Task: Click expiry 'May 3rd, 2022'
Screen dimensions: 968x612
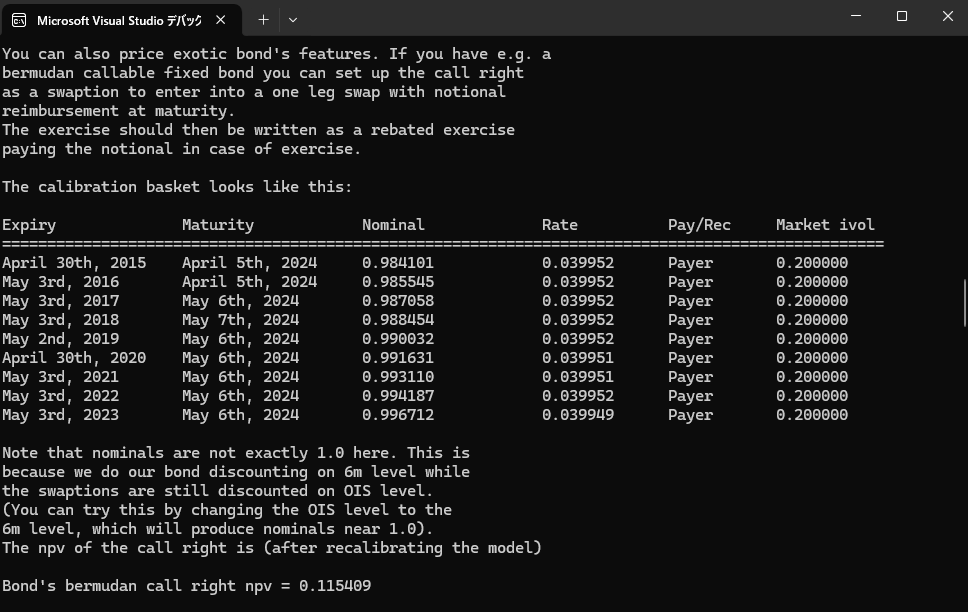Action: (x=60, y=396)
